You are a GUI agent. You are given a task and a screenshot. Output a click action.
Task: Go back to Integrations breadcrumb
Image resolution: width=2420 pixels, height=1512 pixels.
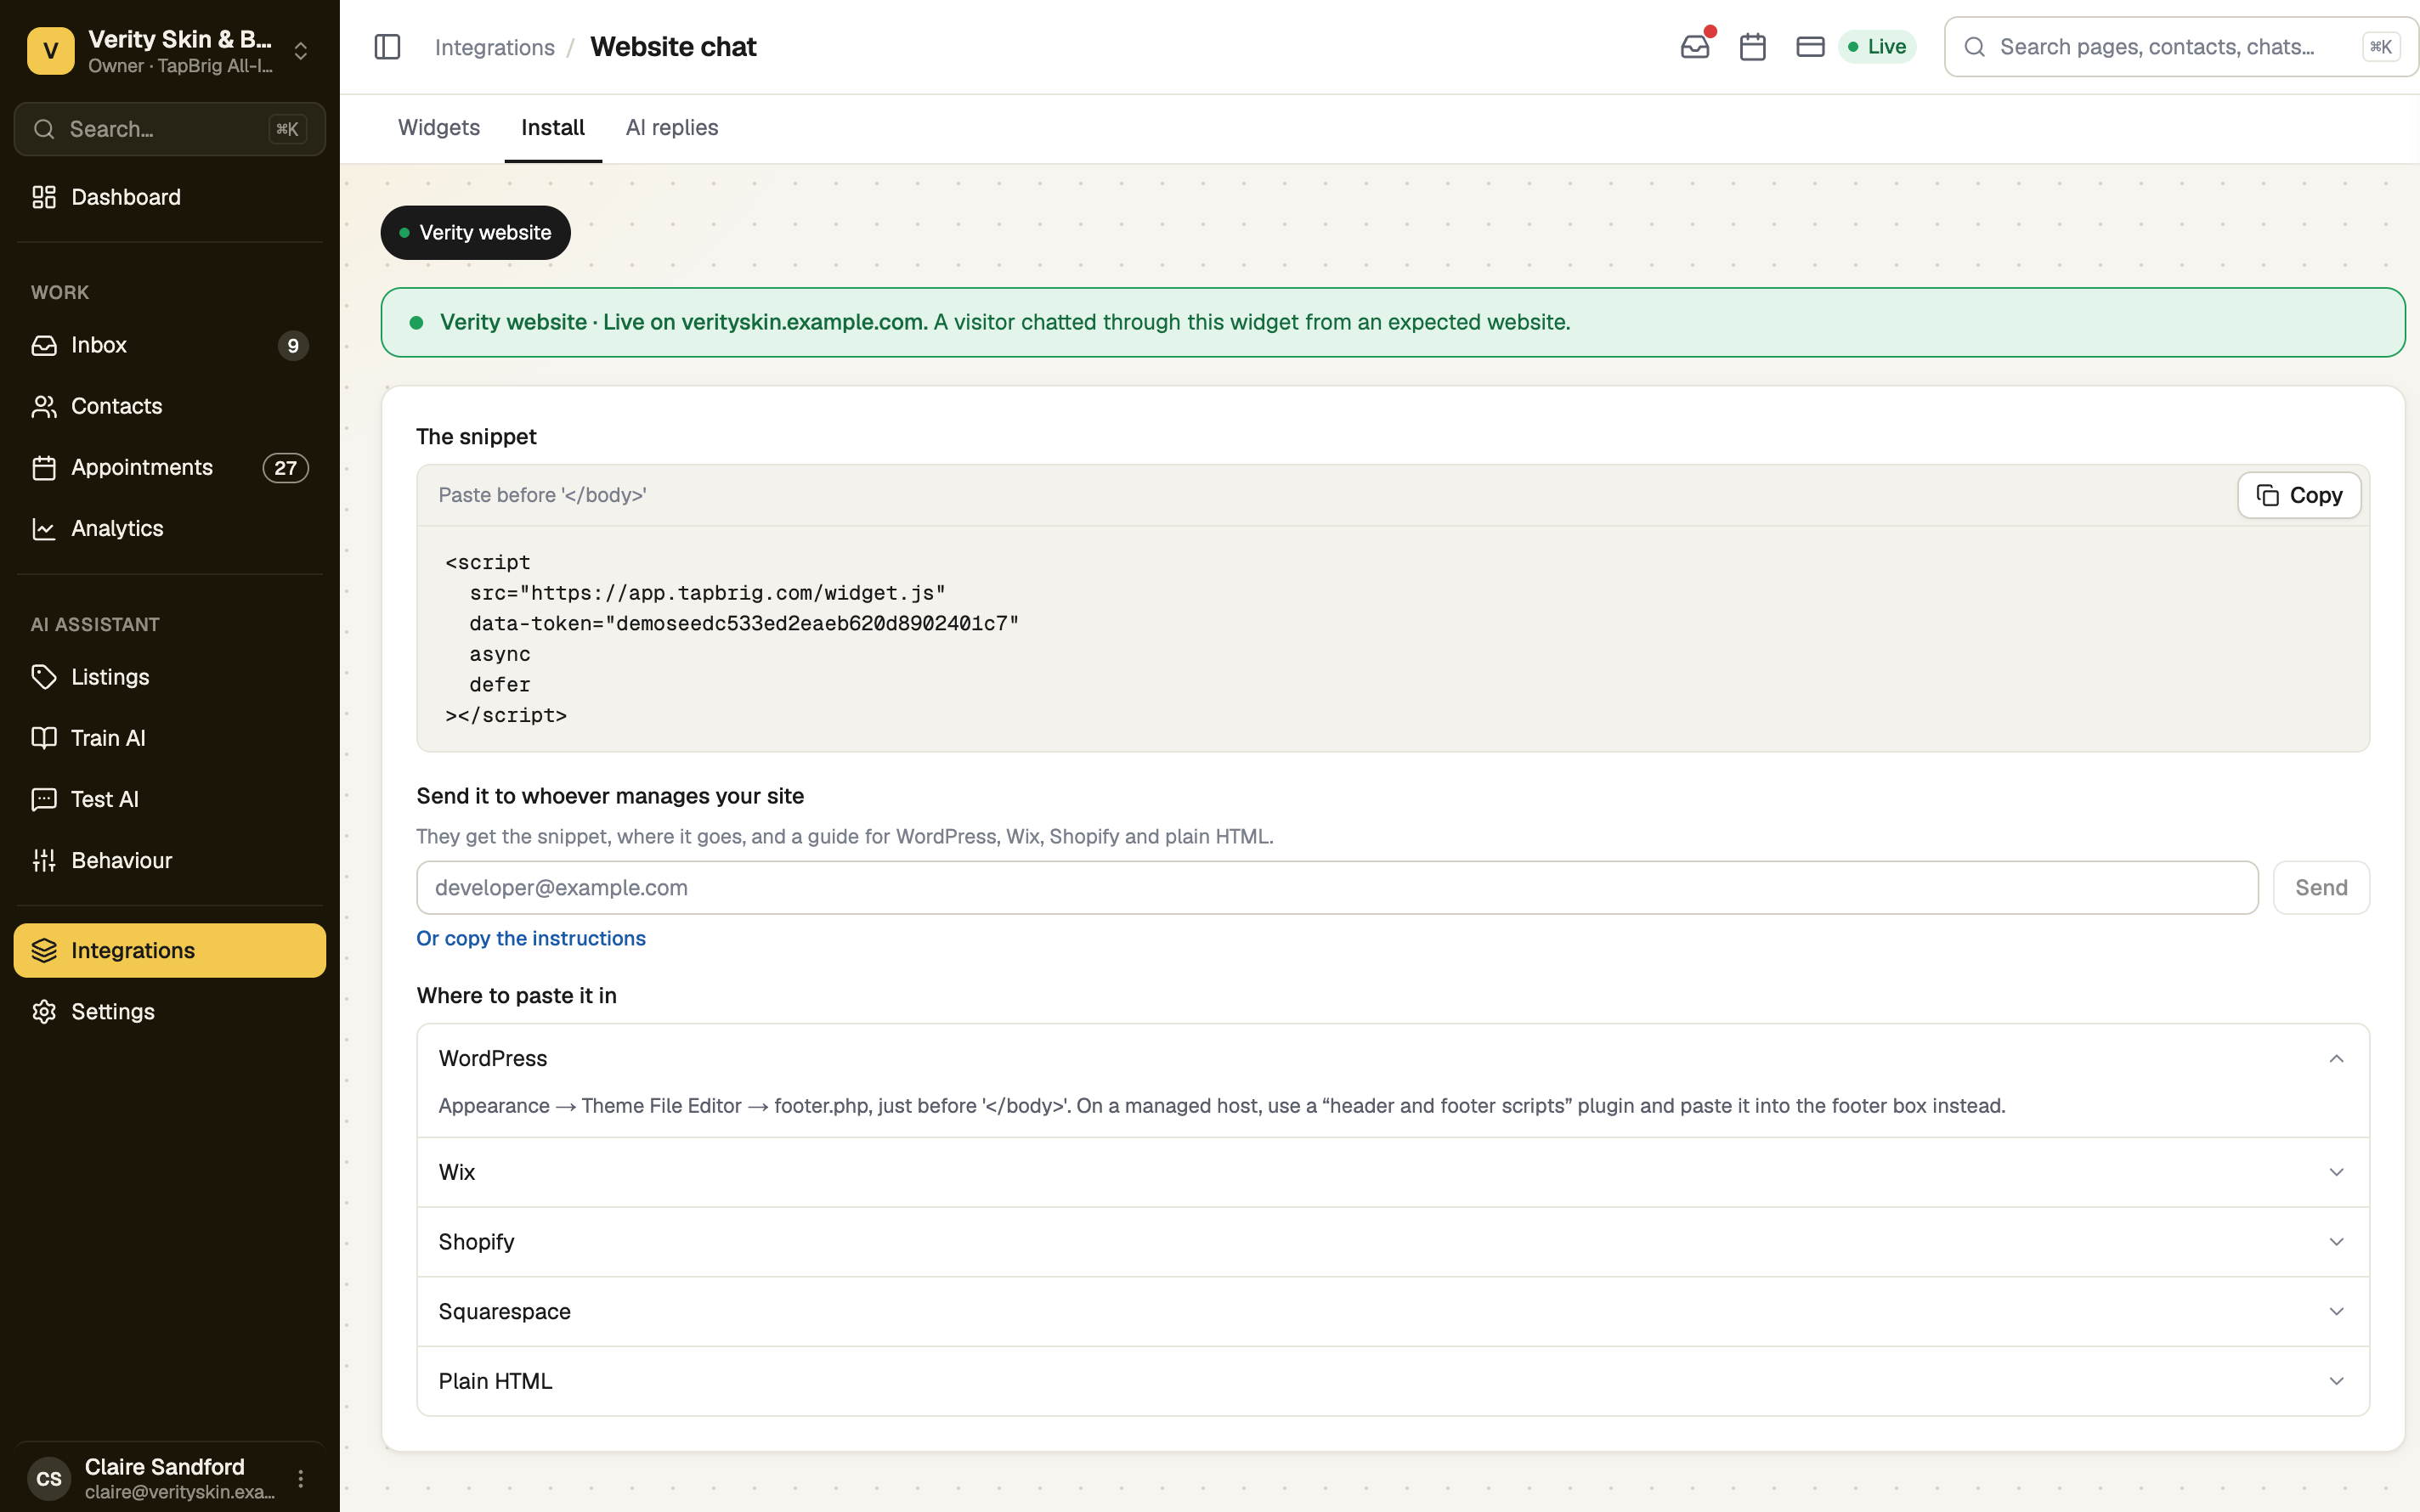coord(494,47)
